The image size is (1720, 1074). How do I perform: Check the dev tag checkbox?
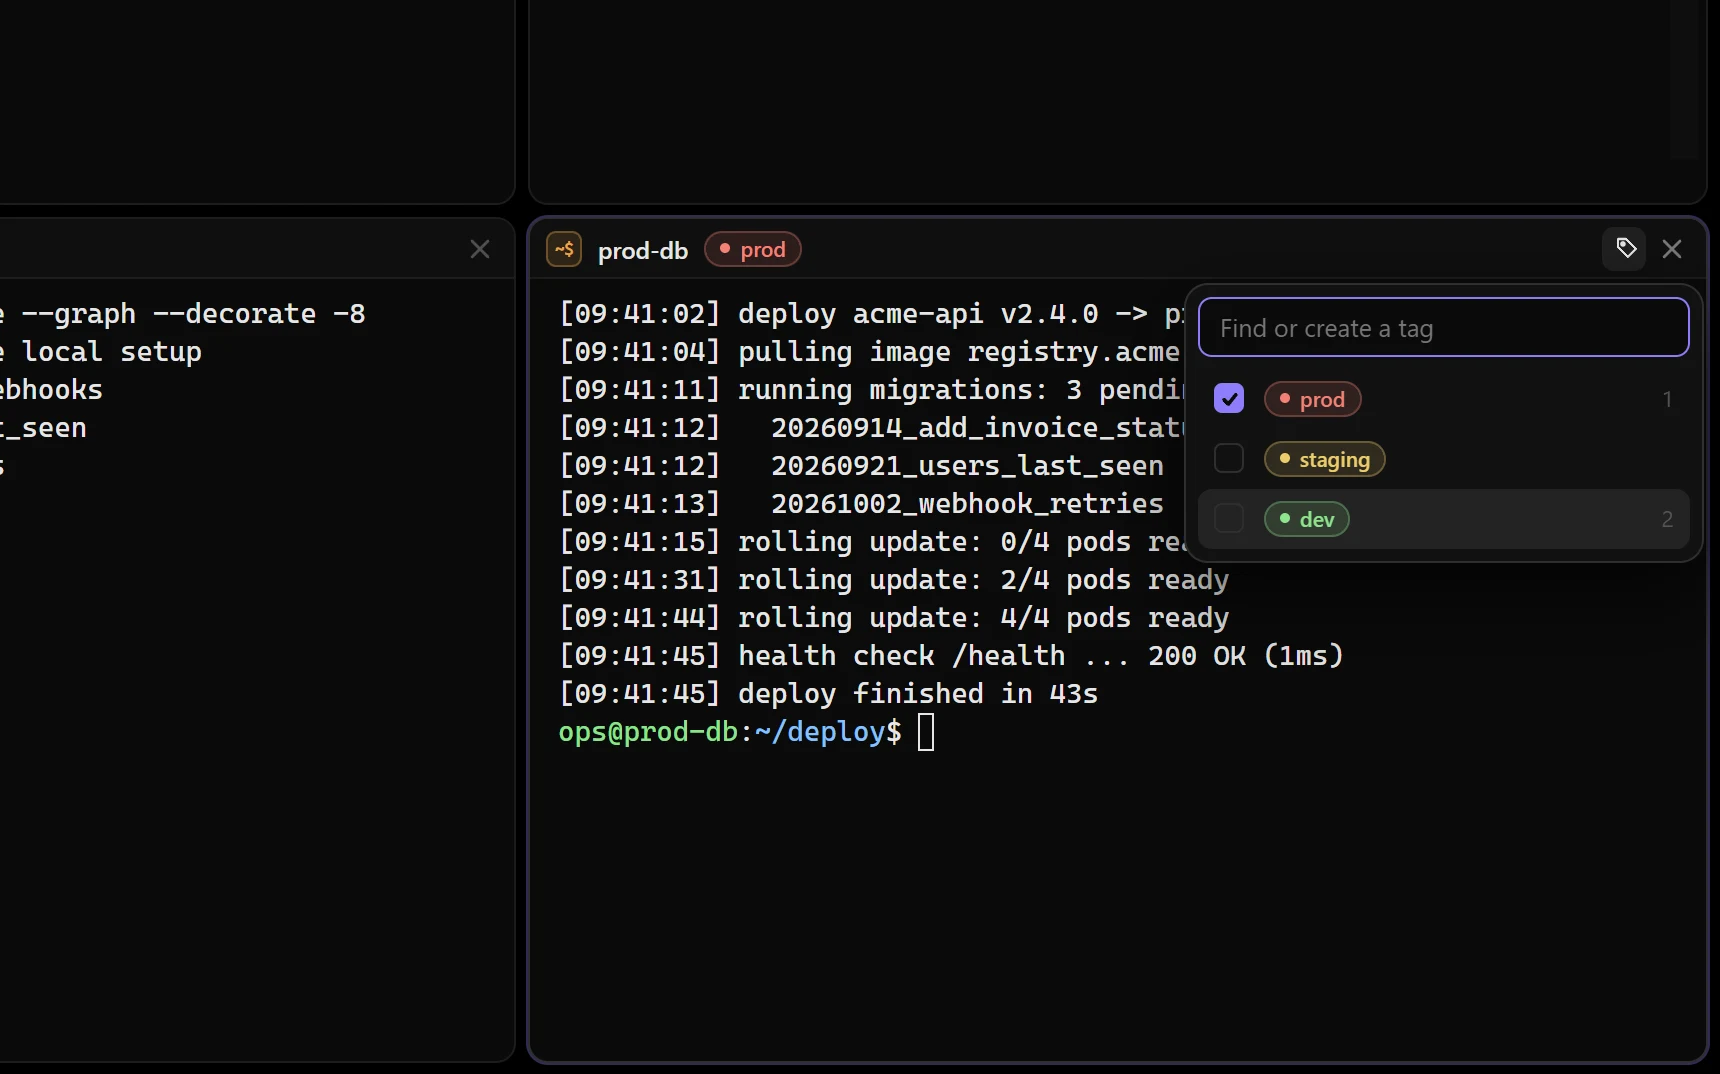[1228, 519]
